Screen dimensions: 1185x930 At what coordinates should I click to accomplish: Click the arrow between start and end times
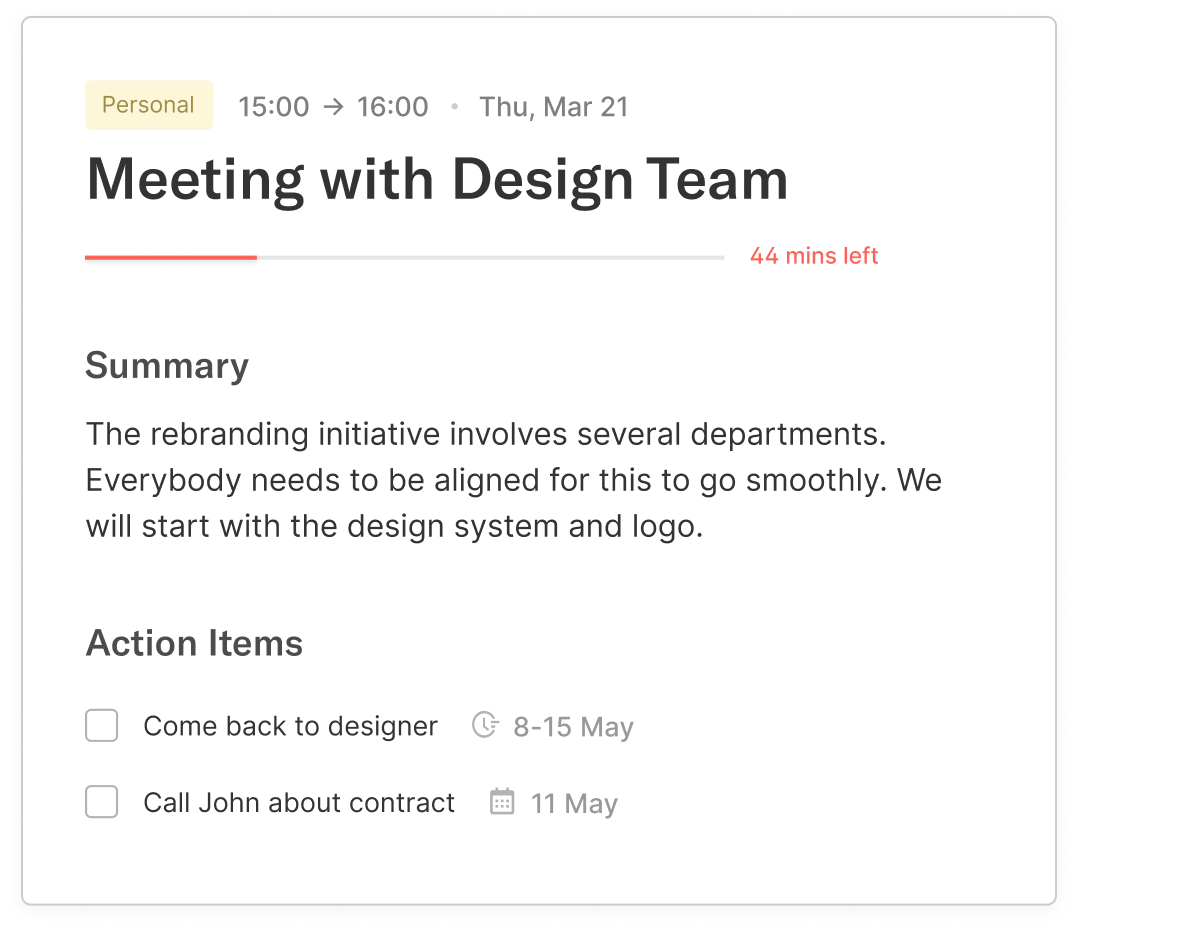pyautogui.click(x=333, y=107)
